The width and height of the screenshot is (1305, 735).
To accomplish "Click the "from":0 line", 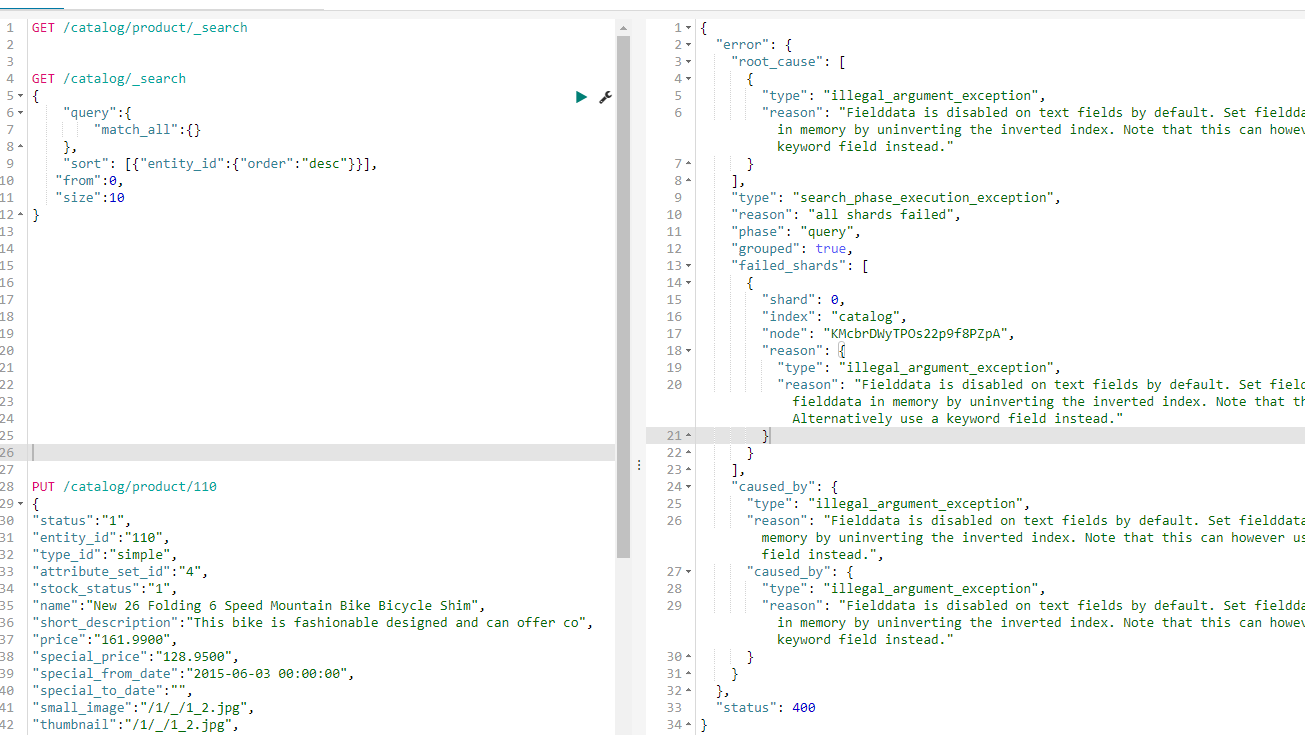I will [x=88, y=181].
